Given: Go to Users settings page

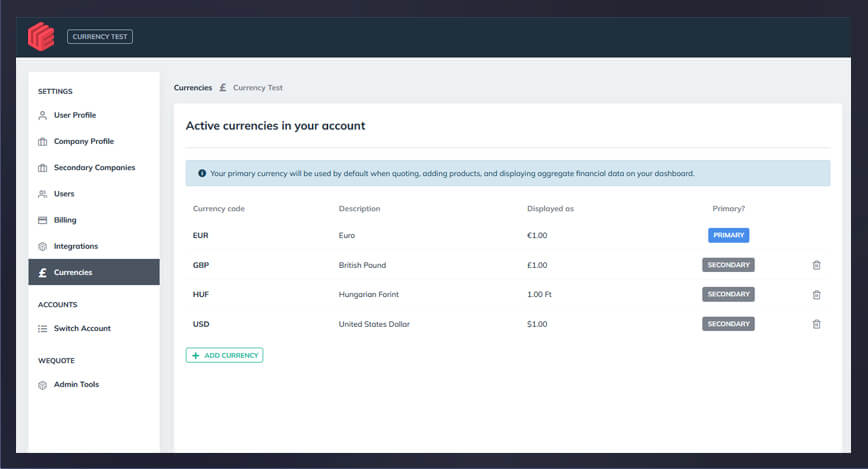Looking at the screenshot, I should click(64, 194).
